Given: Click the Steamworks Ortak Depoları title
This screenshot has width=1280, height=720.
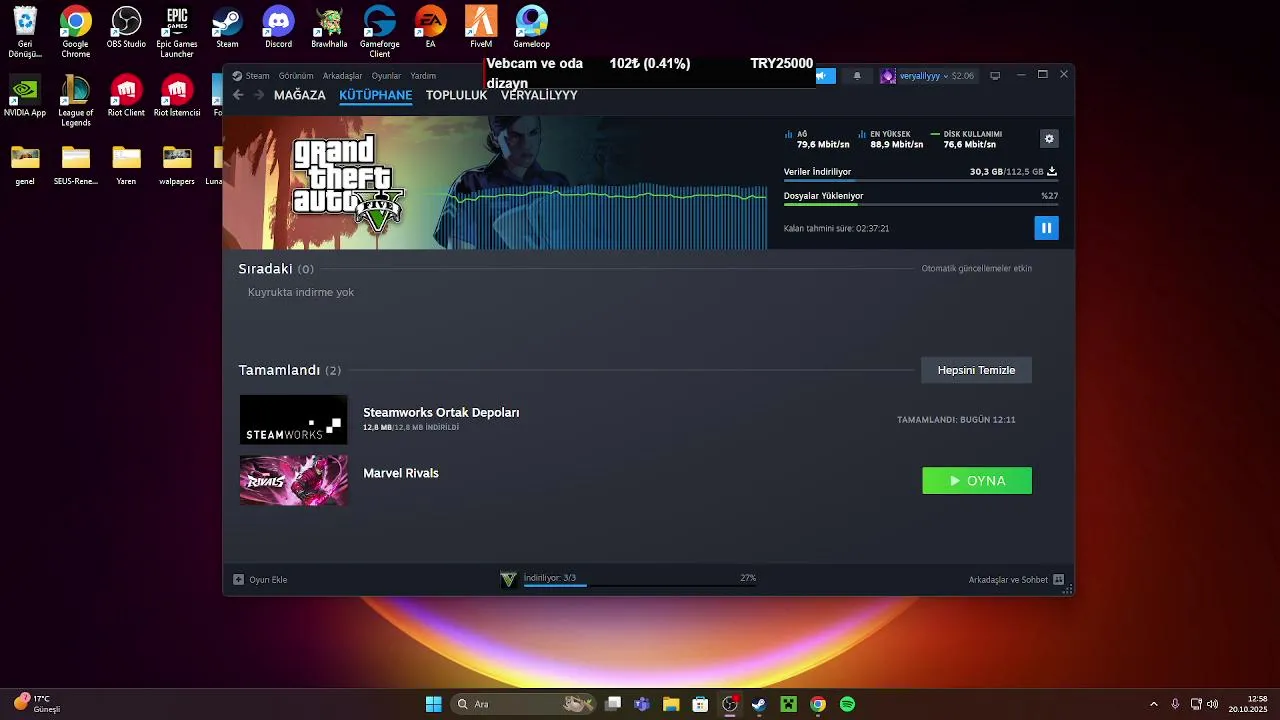Looking at the screenshot, I should (441, 412).
